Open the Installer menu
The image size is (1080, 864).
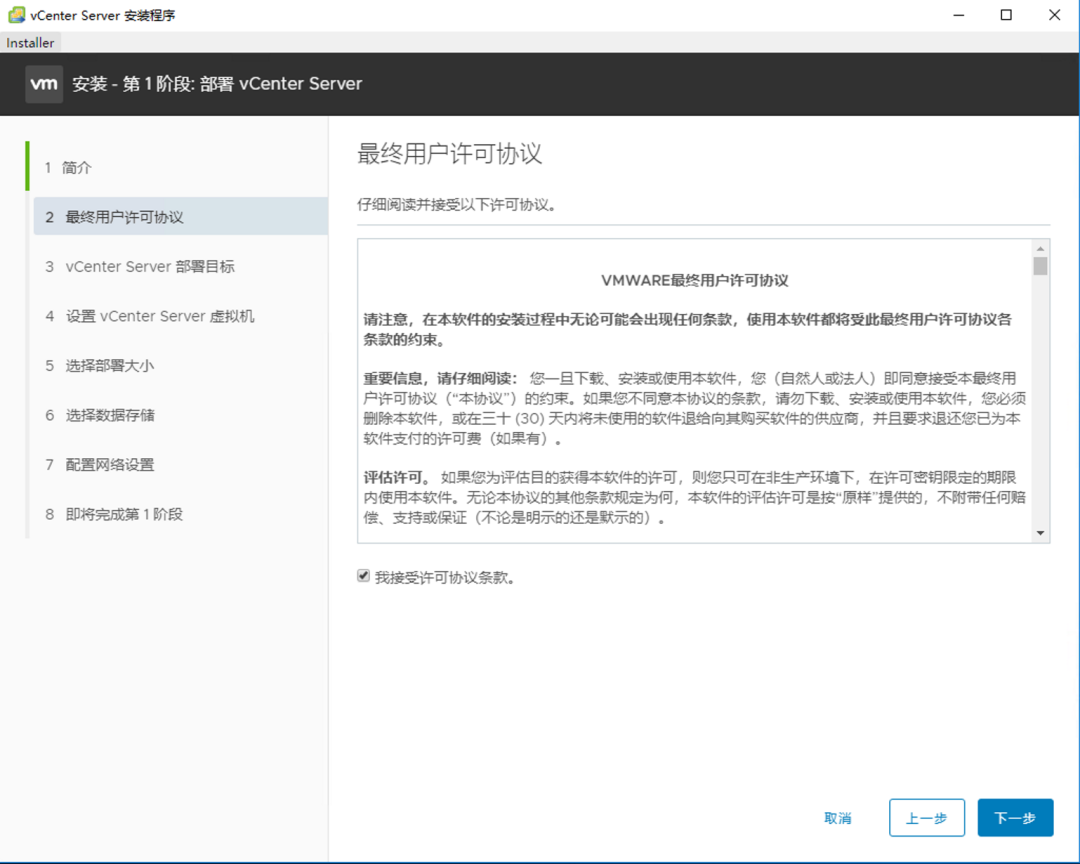[x=30, y=43]
